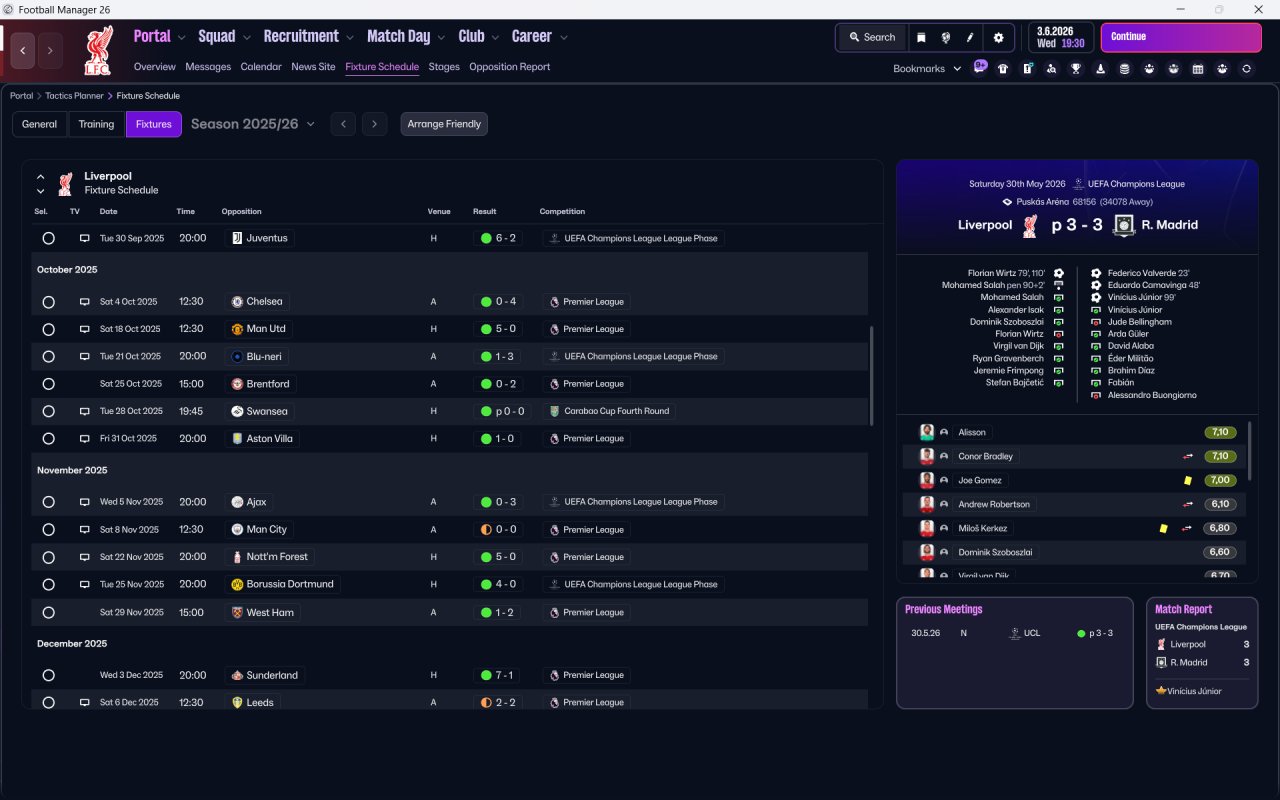
Task: Go to the previous season with left arrow
Action: click(343, 124)
